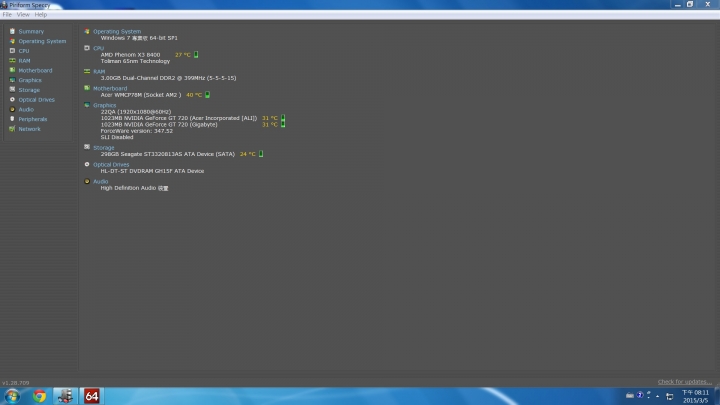
Task: Select Summary in the sidebar
Action: (31, 31)
